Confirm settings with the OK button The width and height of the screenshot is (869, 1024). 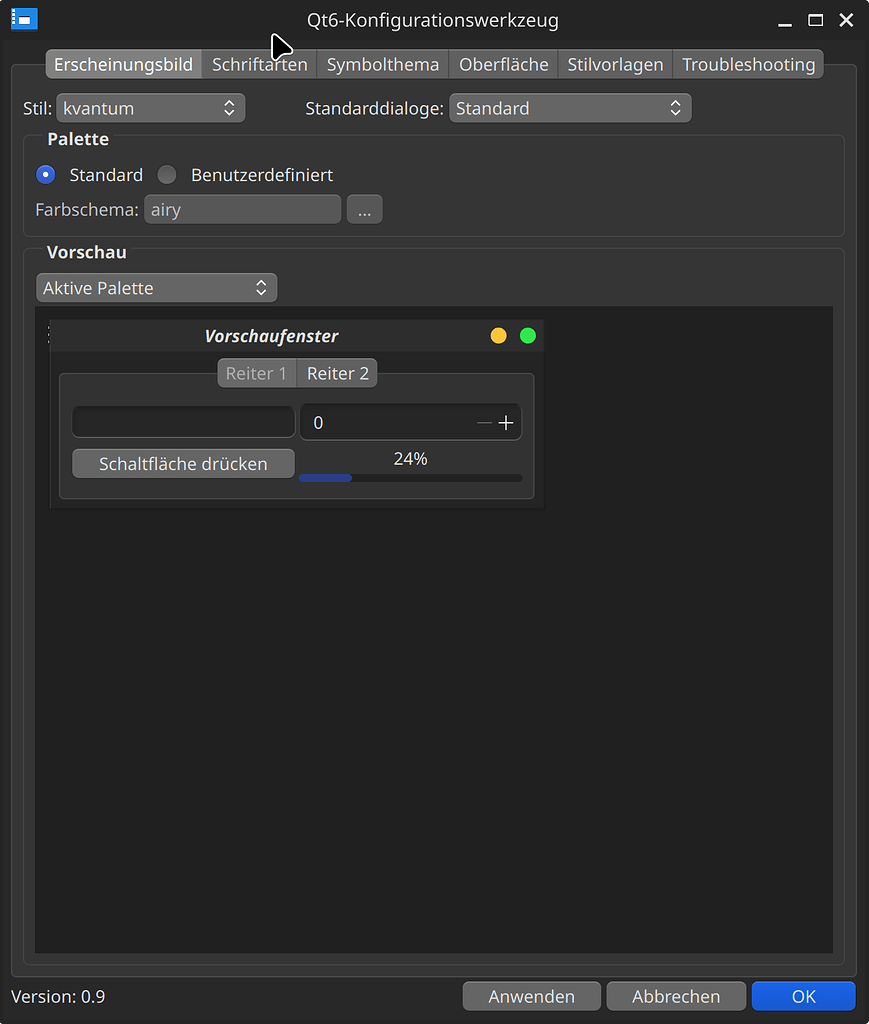click(x=803, y=996)
